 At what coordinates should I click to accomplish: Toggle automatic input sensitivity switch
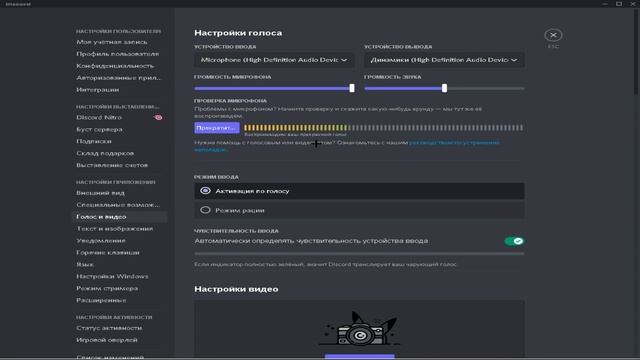pyautogui.click(x=514, y=241)
